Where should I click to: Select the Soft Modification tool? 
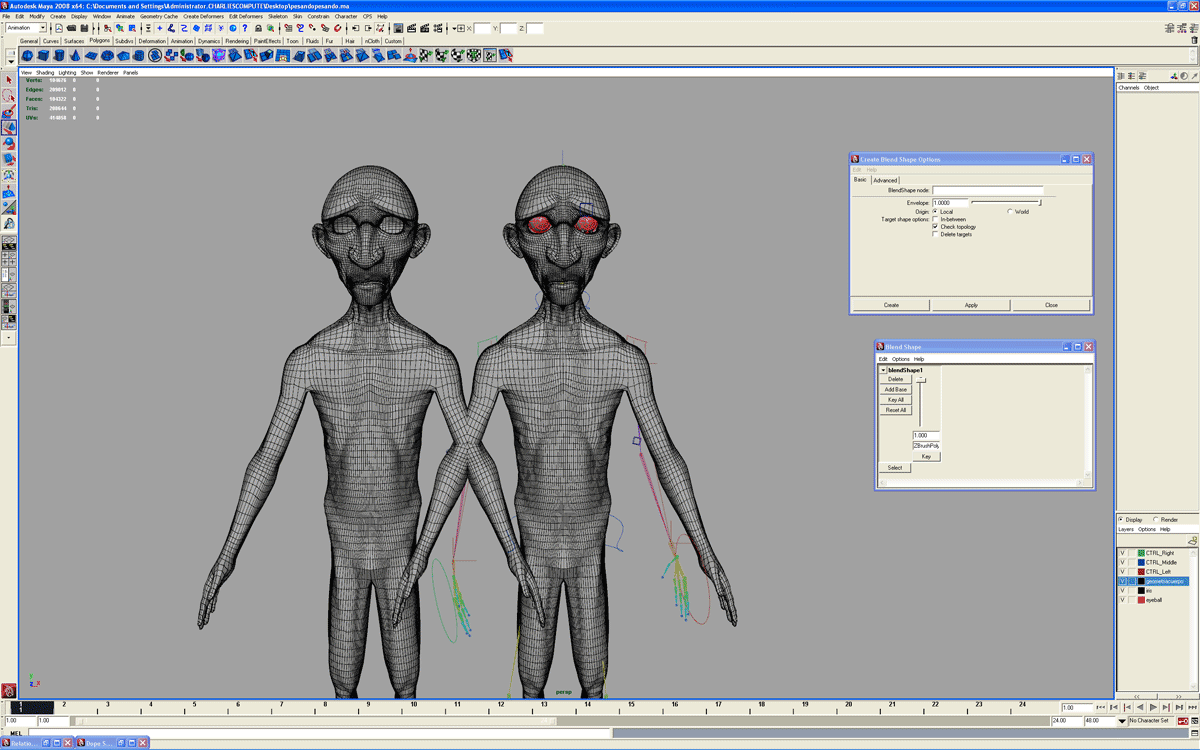9,191
